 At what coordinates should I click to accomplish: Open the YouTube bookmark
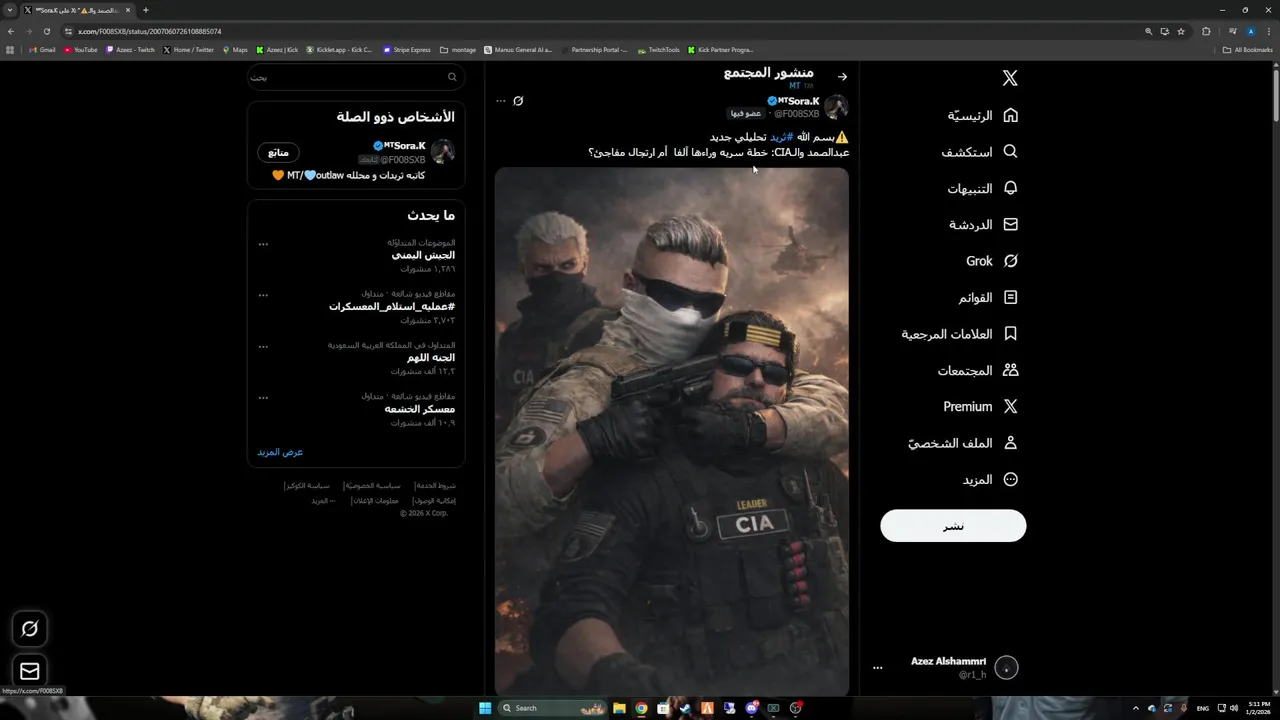pyautogui.click(x=81, y=50)
